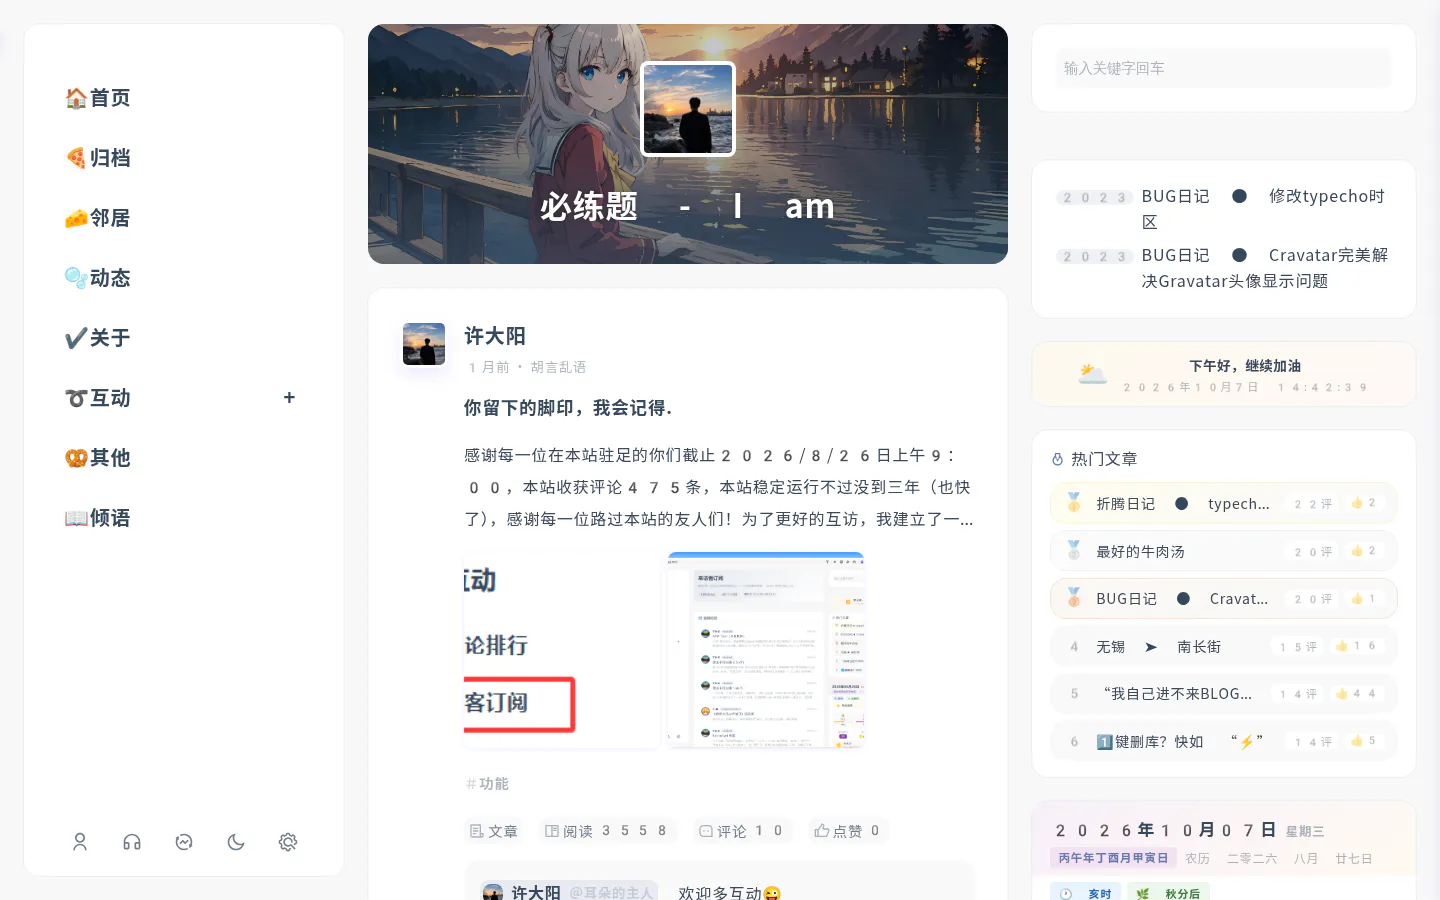
Task: Open 动态 in sidebar menu
Action: pos(98,278)
